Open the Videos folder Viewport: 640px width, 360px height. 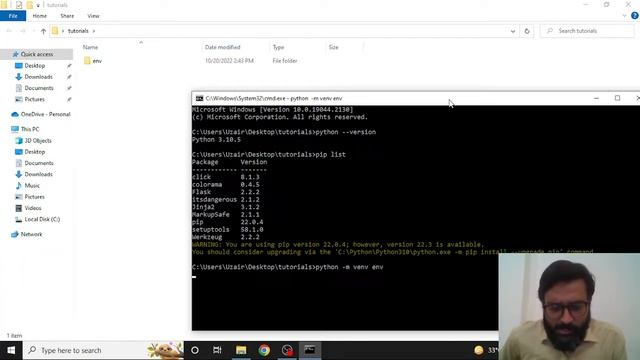pos(33,208)
